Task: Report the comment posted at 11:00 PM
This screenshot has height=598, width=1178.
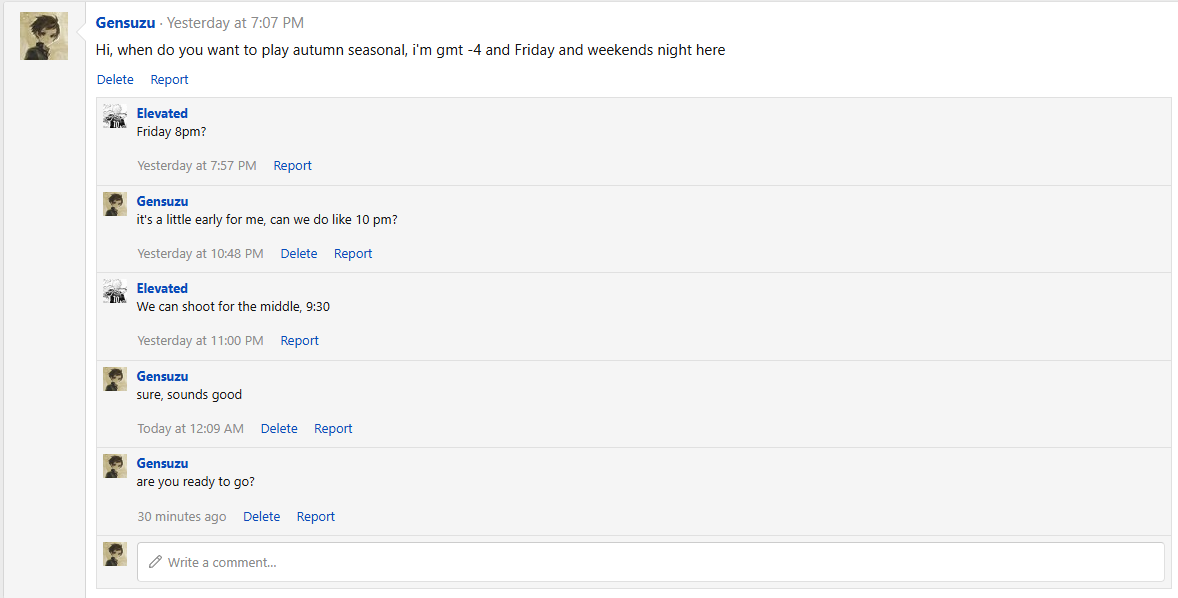Action: coord(299,341)
